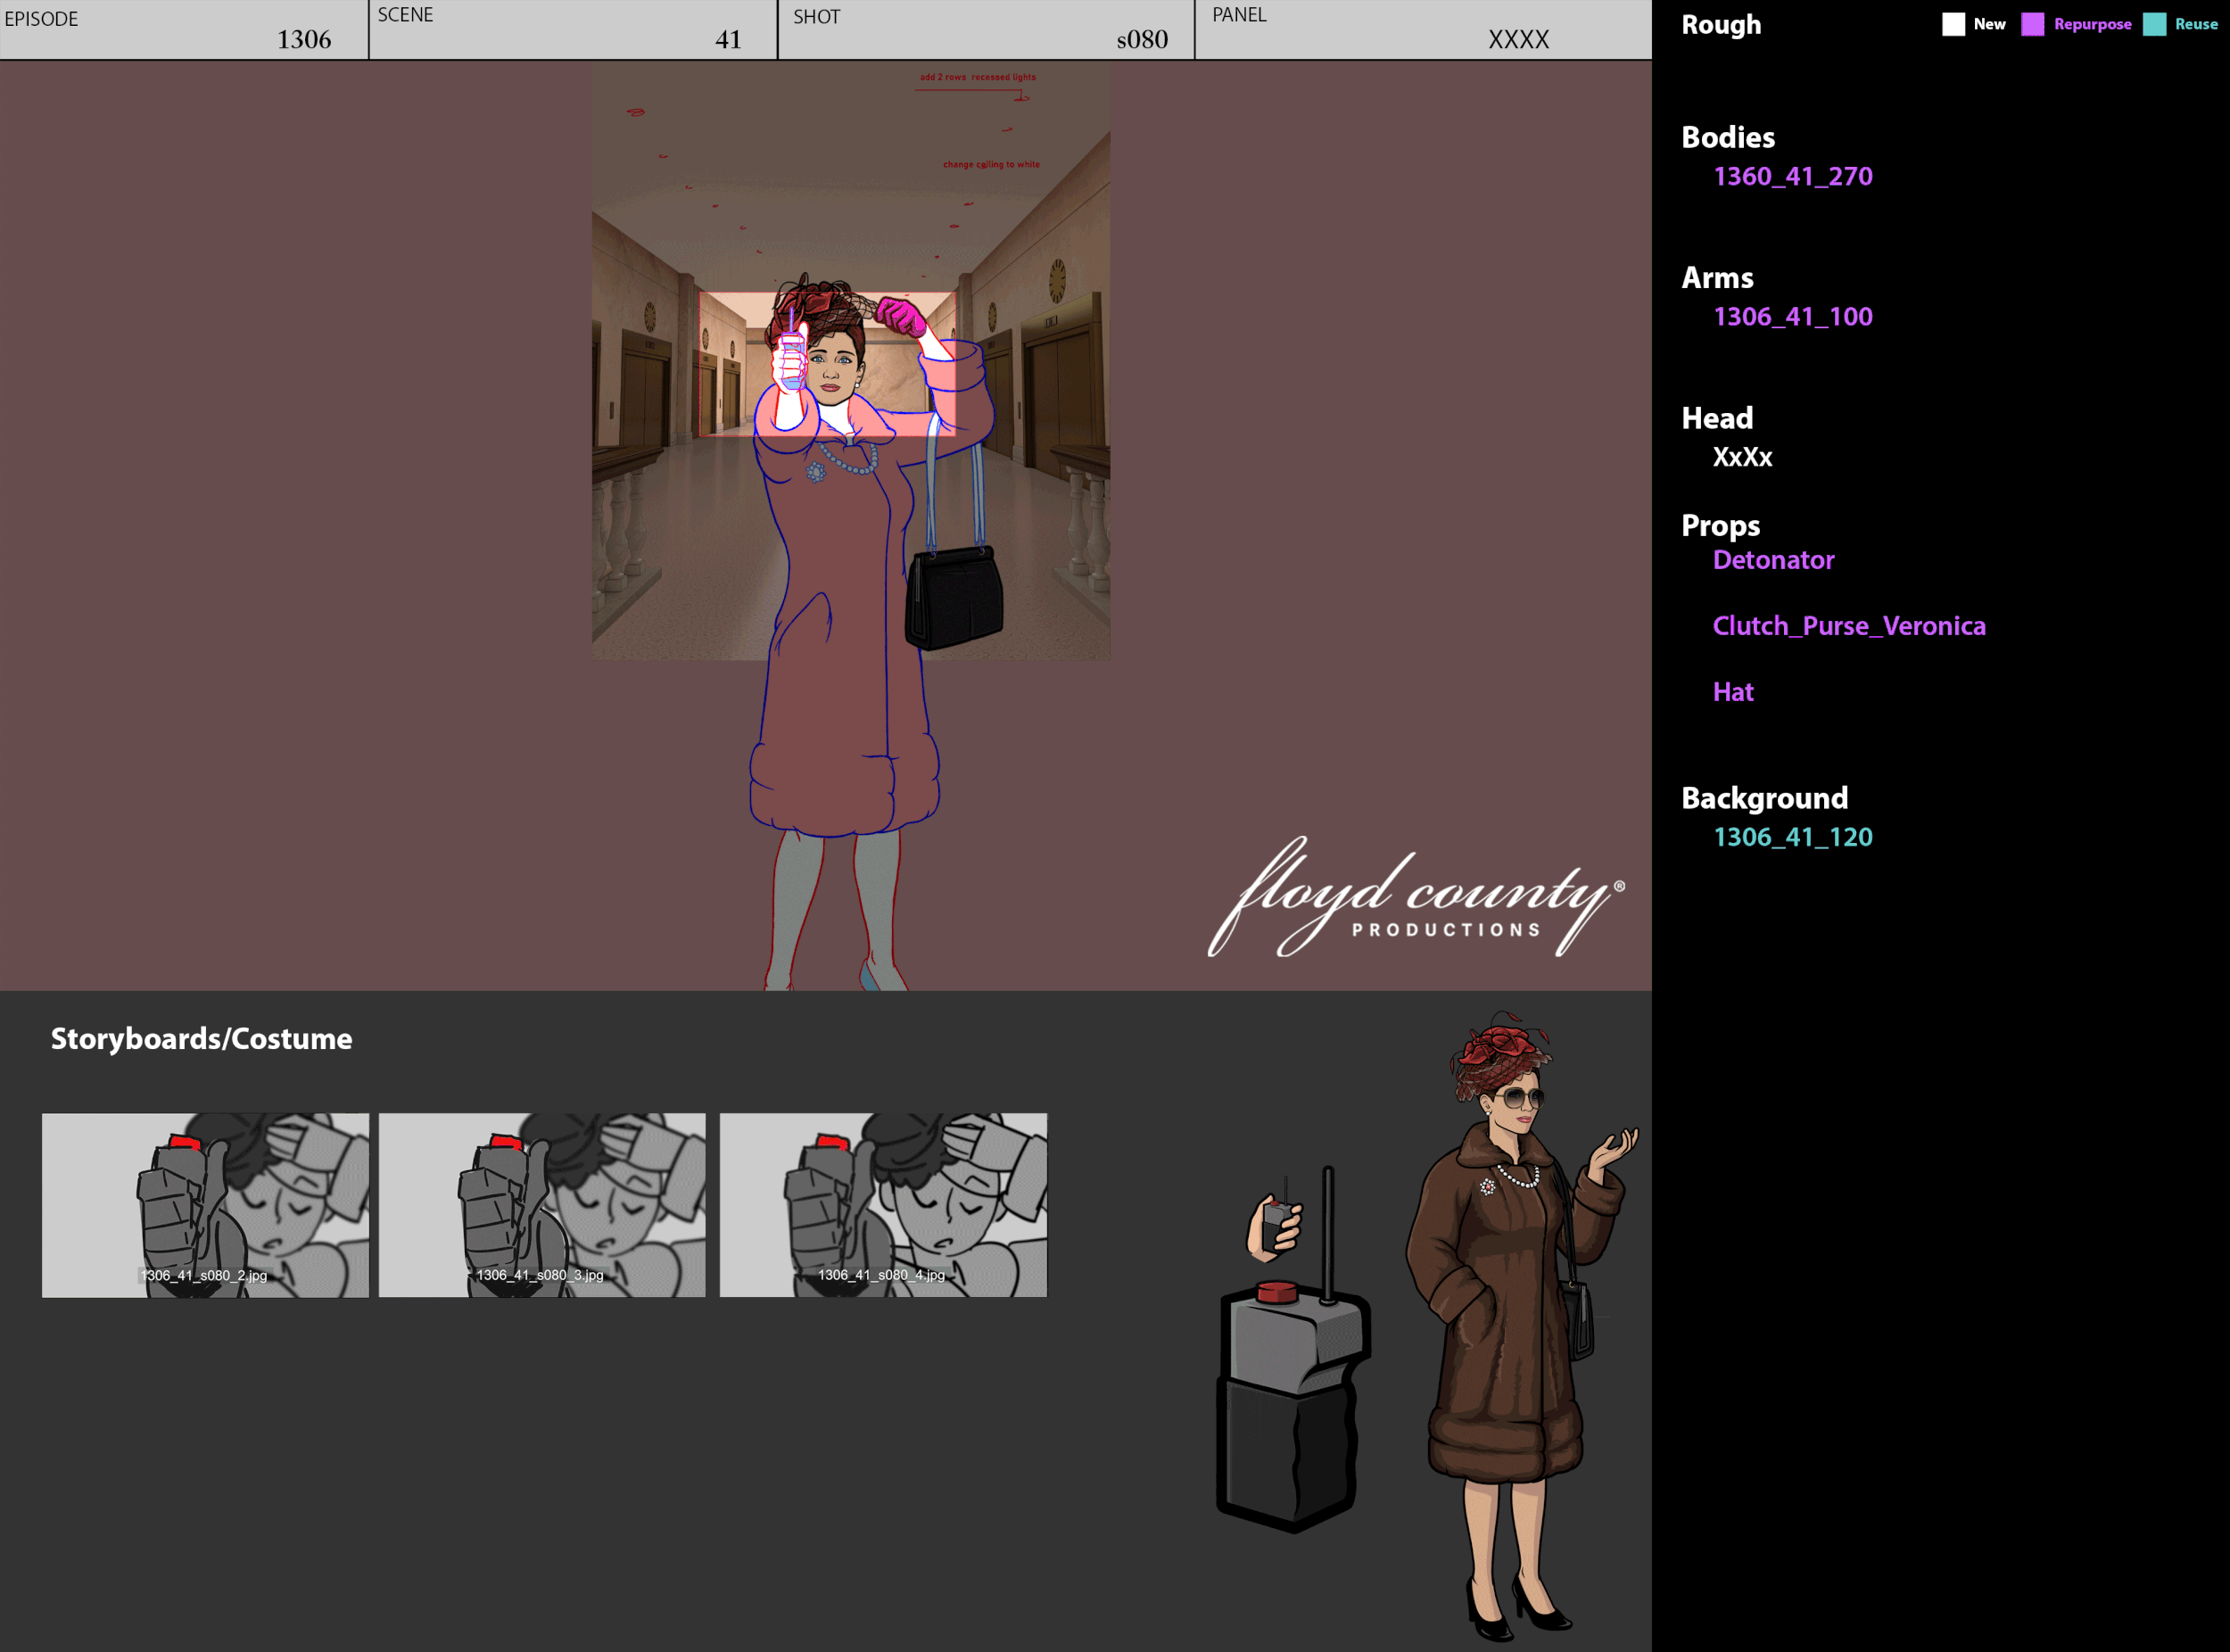This screenshot has width=2230, height=1652.
Task: Click the purple Repurpose legend swatch
Action: (2033, 25)
